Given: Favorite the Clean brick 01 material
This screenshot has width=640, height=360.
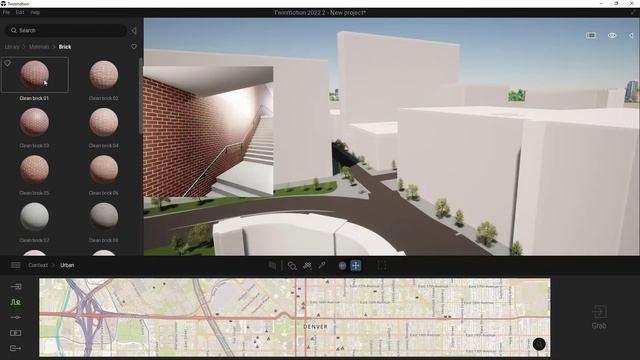Looking at the screenshot, I should [7, 63].
